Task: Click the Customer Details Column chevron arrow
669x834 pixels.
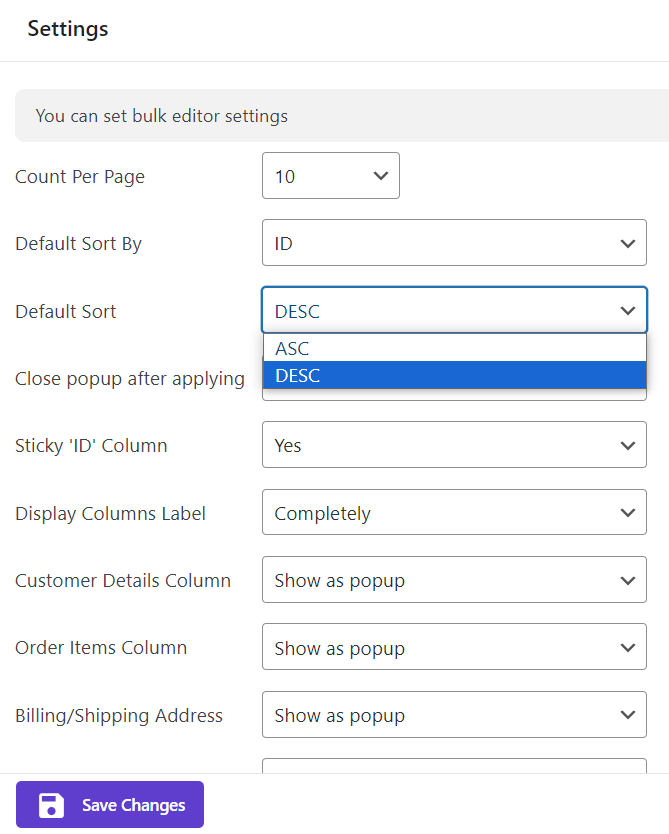Action: (x=627, y=580)
